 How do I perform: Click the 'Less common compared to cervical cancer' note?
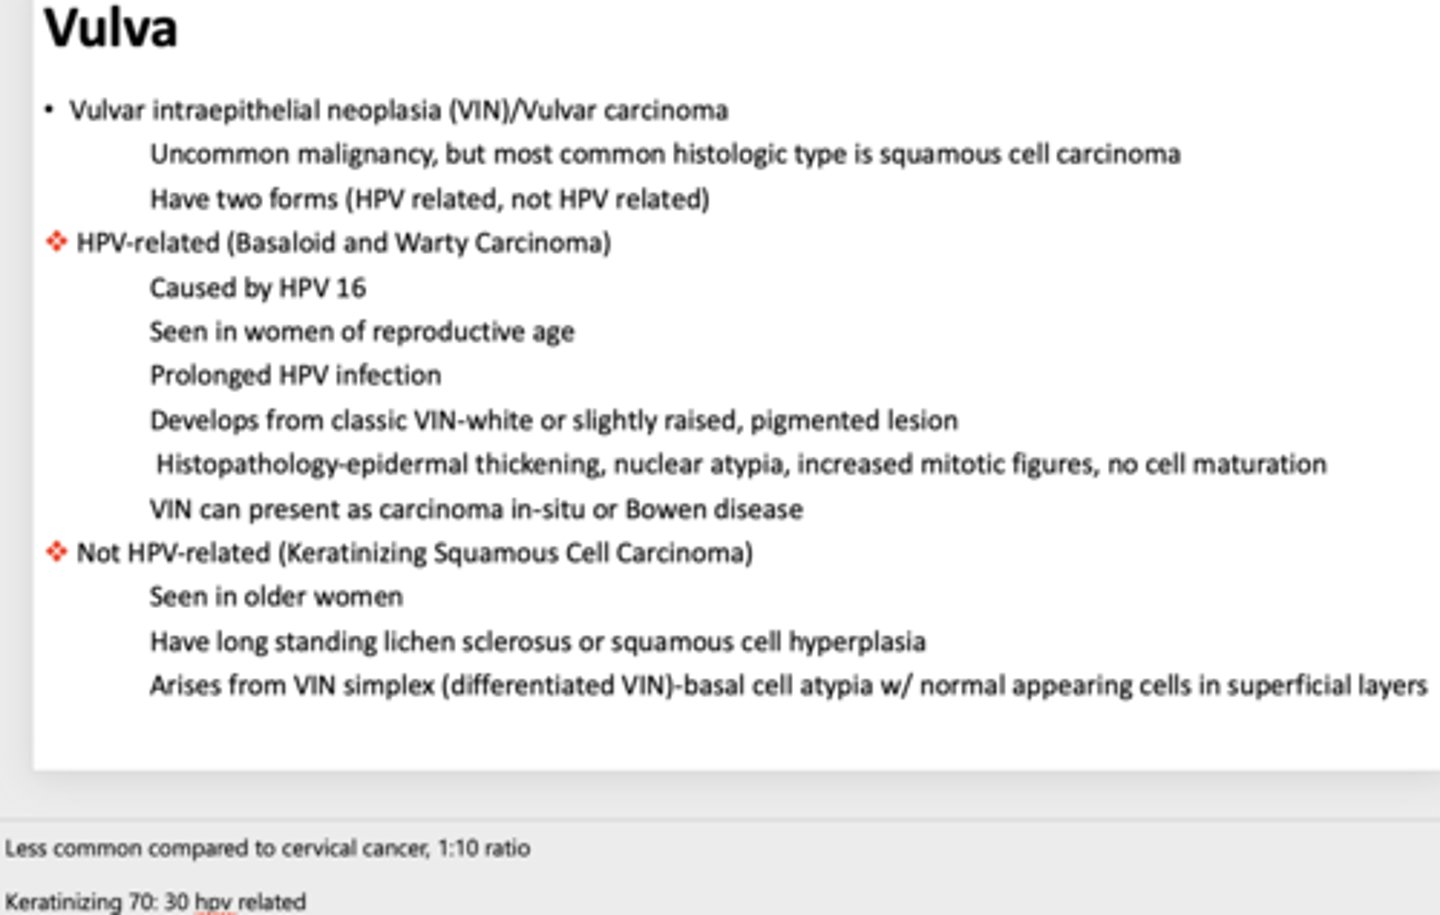tap(267, 848)
